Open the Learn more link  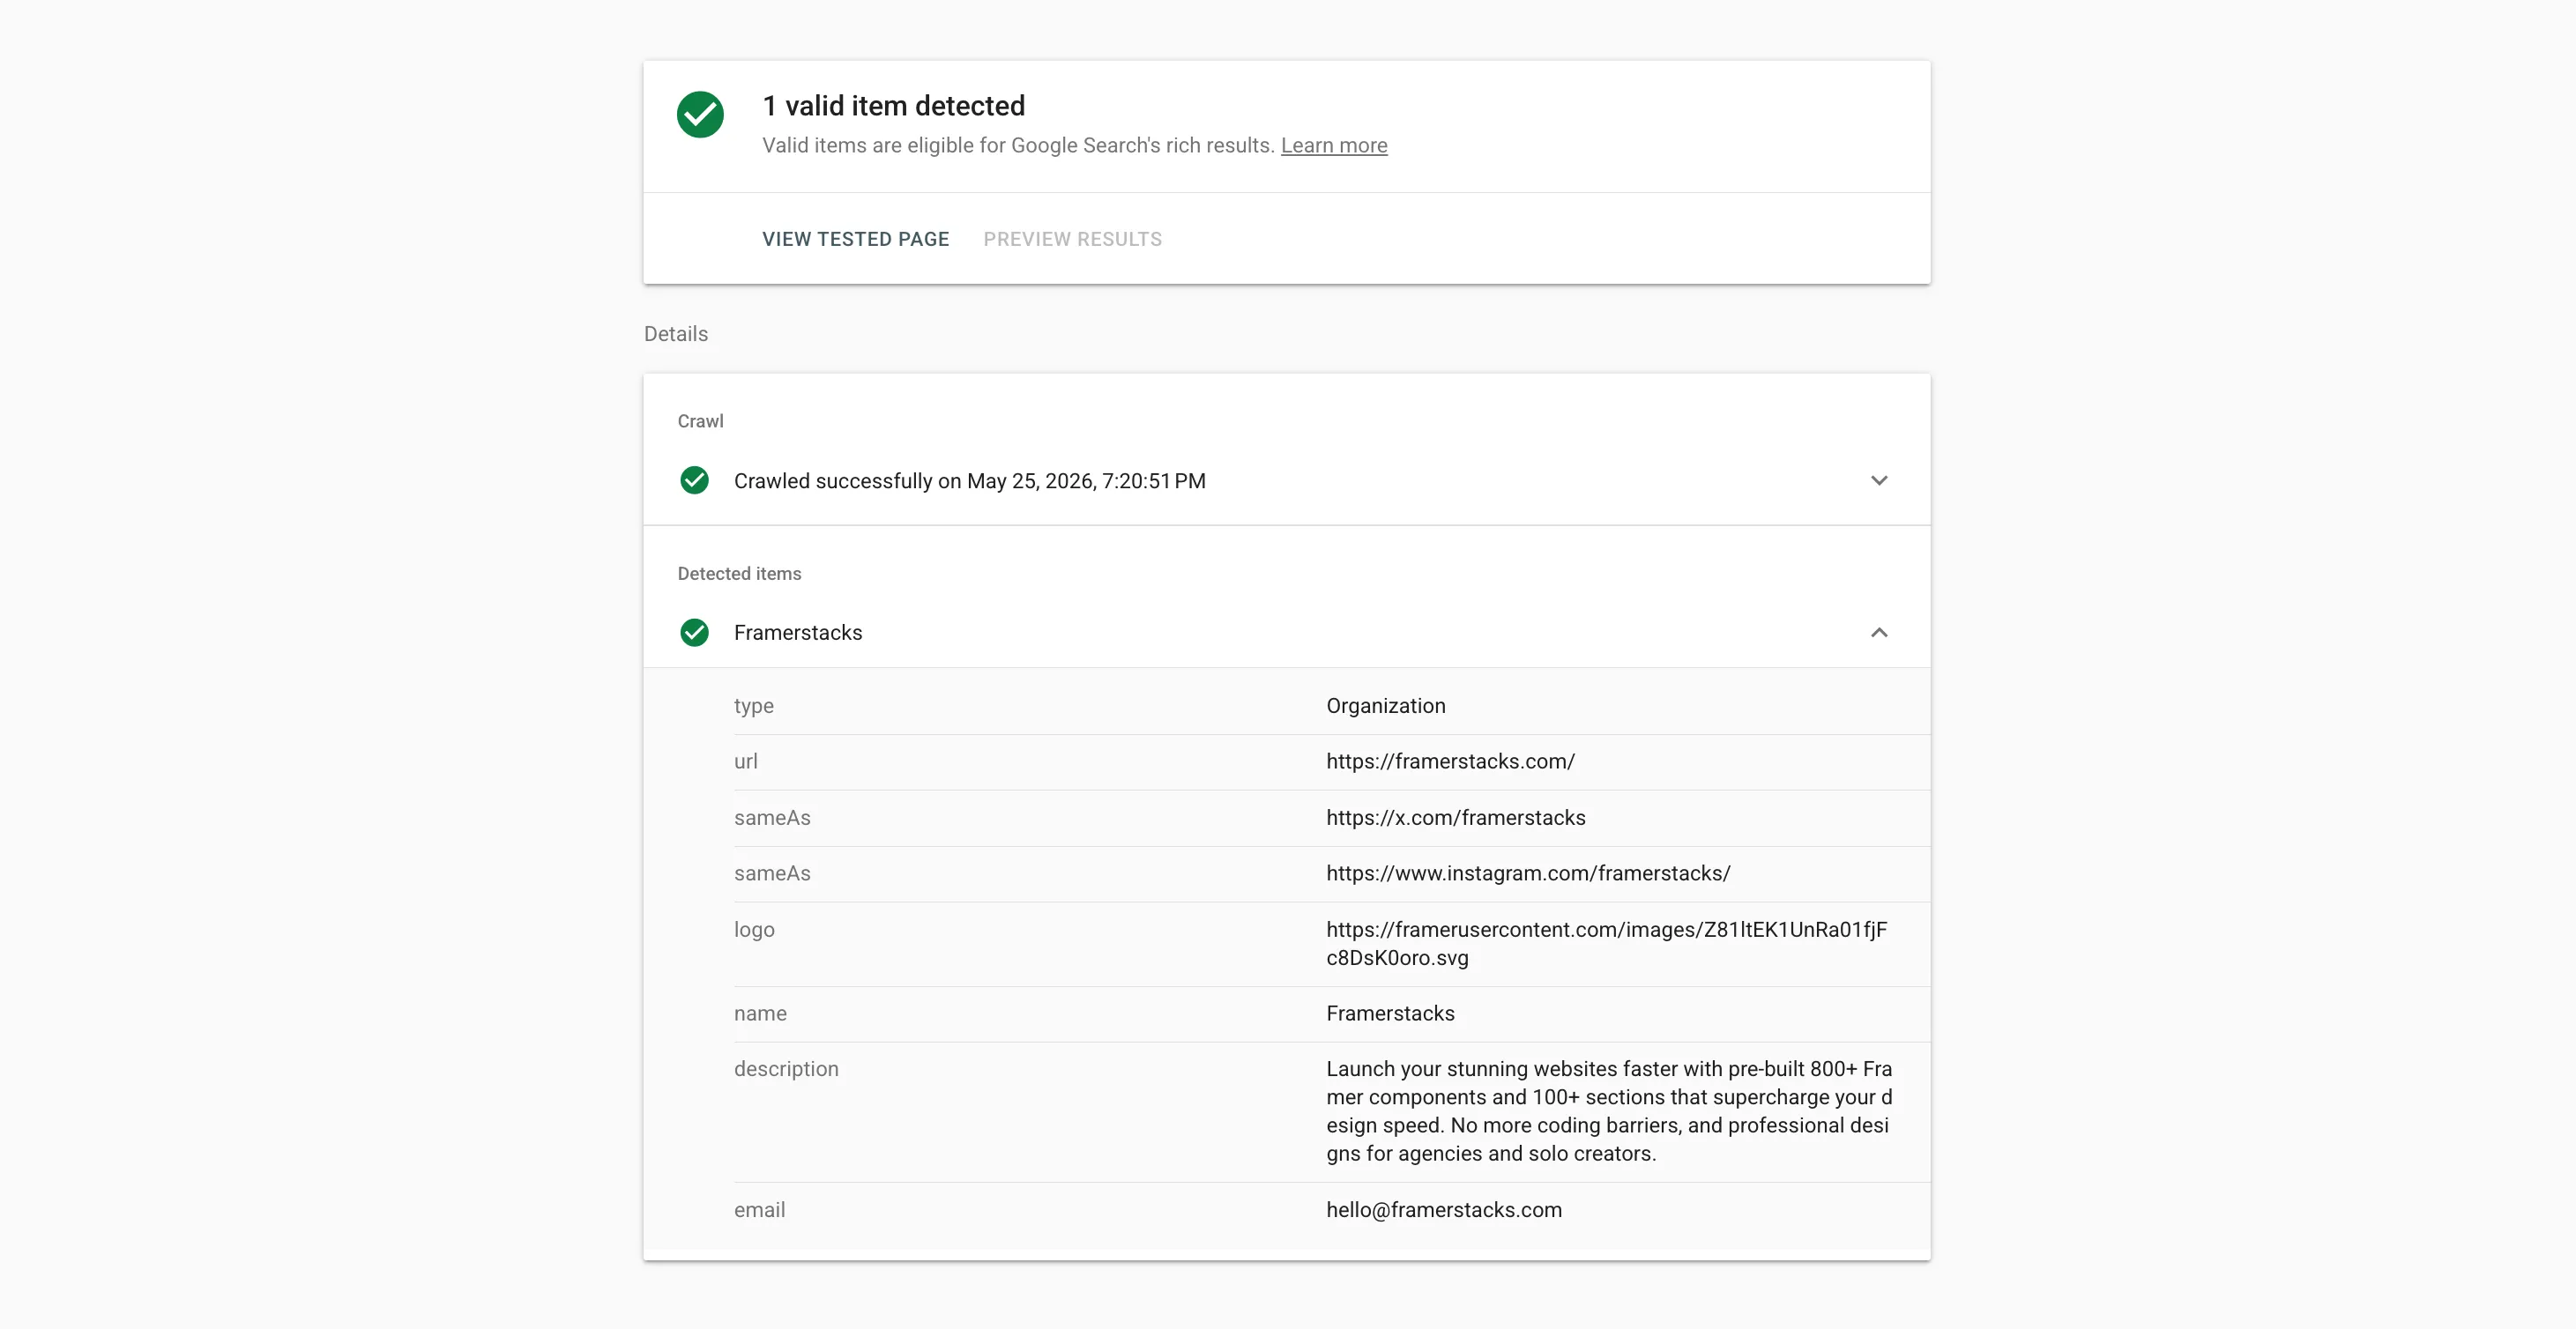pyautogui.click(x=1334, y=146)
